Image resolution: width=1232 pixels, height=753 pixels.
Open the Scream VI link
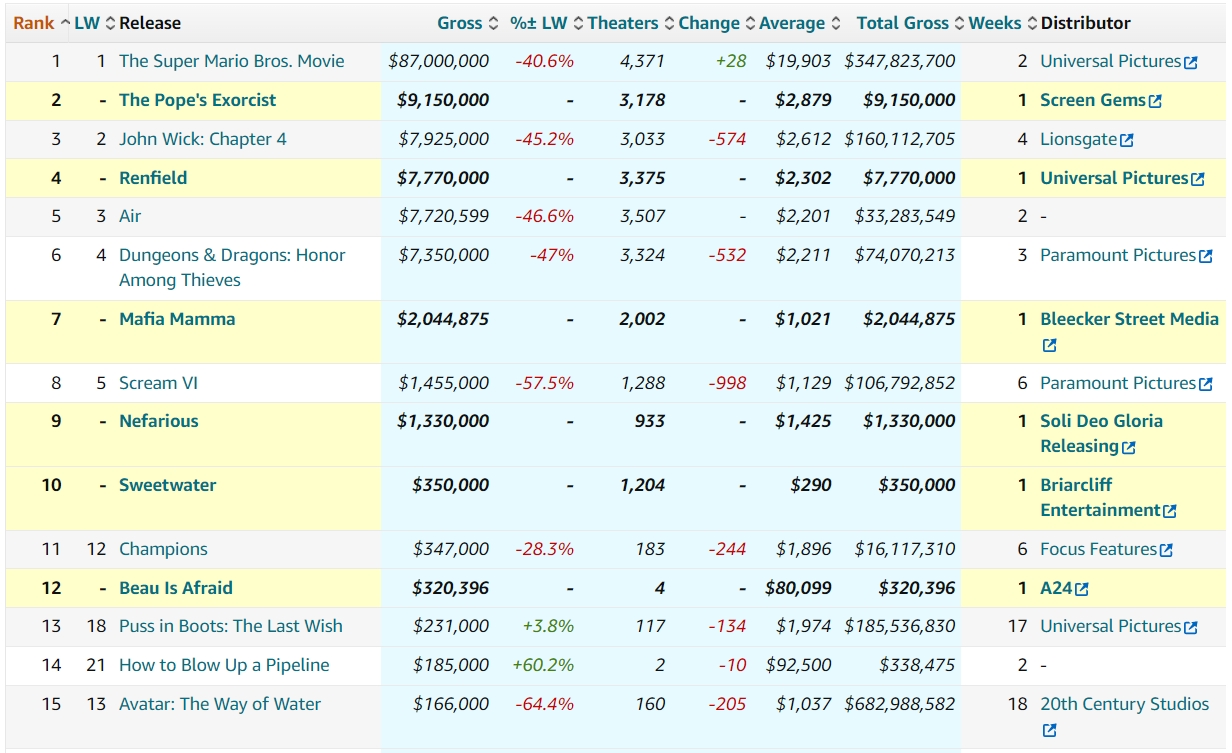tap(159, 383)
